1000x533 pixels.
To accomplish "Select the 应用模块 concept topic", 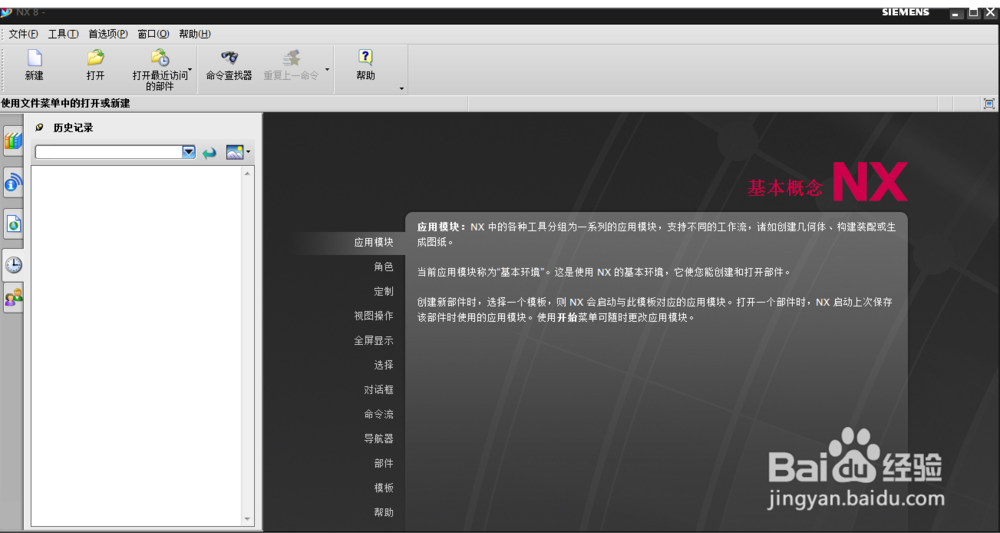I will [x=374, y=242].
